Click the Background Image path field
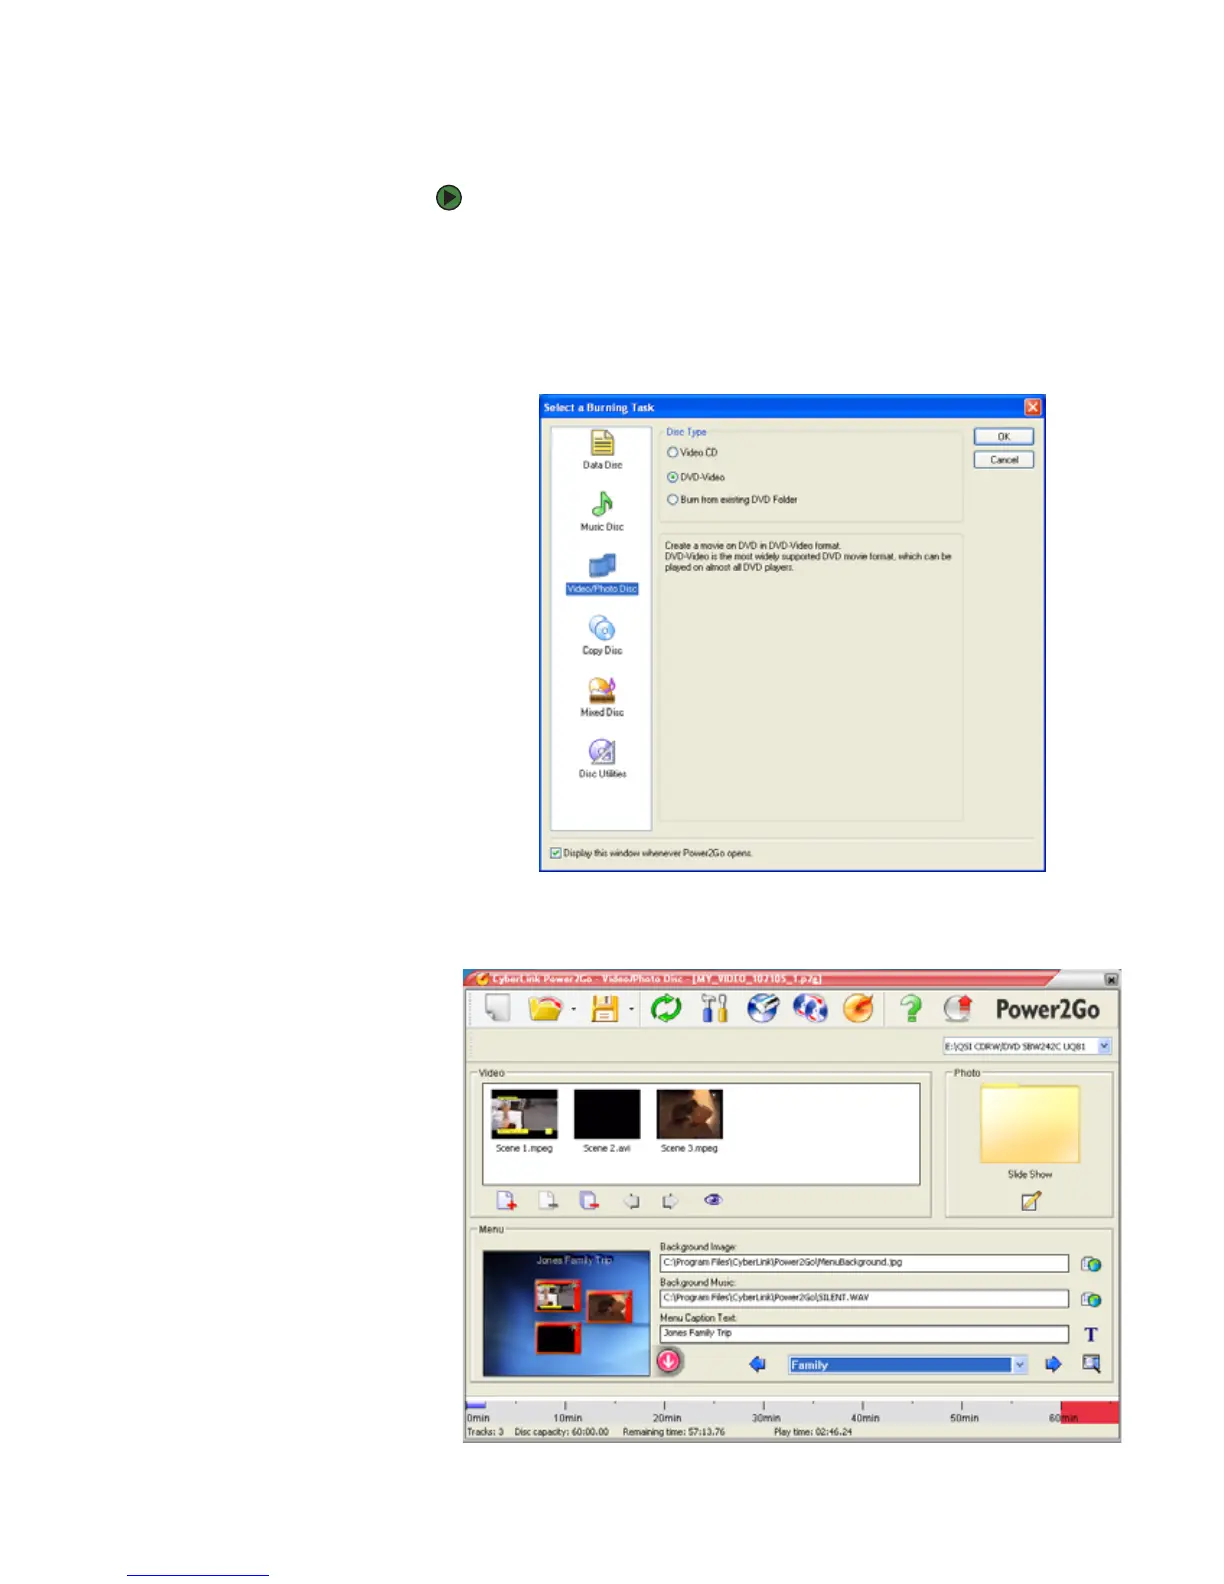1224x1584 pixels. point(864,1263)
